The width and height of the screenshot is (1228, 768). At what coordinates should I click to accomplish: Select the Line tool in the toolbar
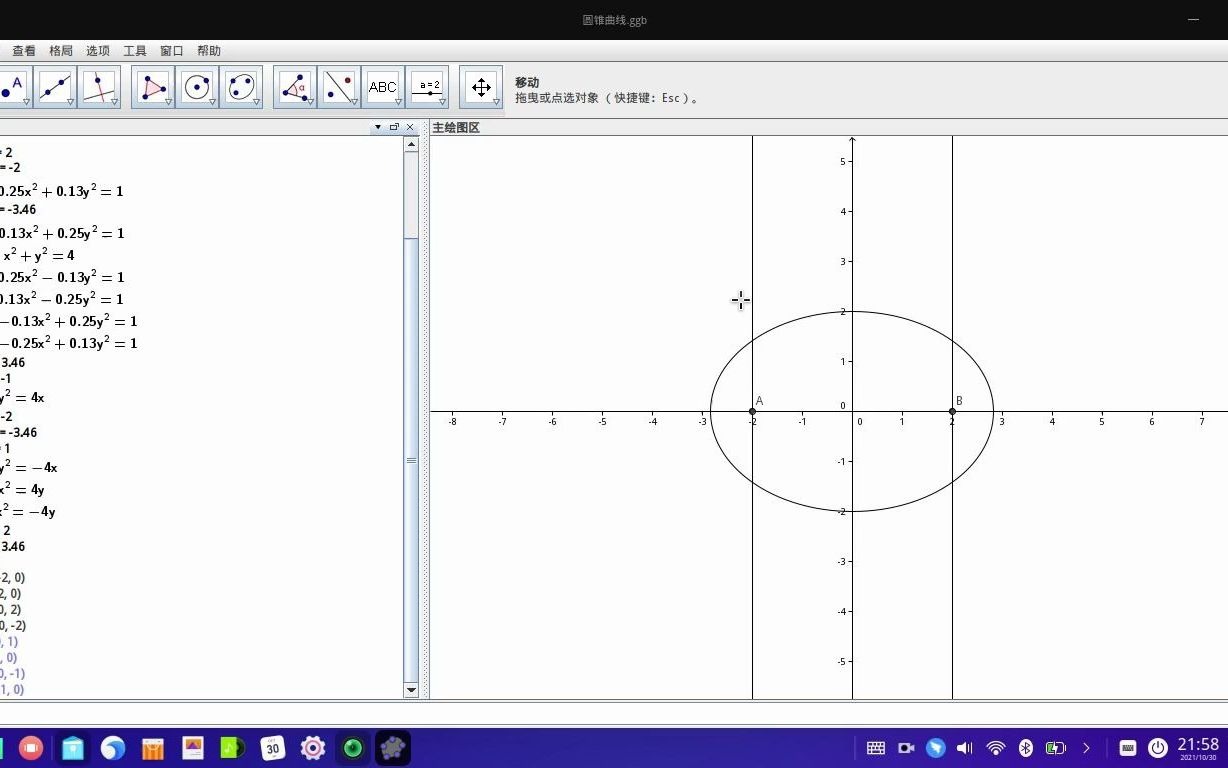(x=55, y=86)
